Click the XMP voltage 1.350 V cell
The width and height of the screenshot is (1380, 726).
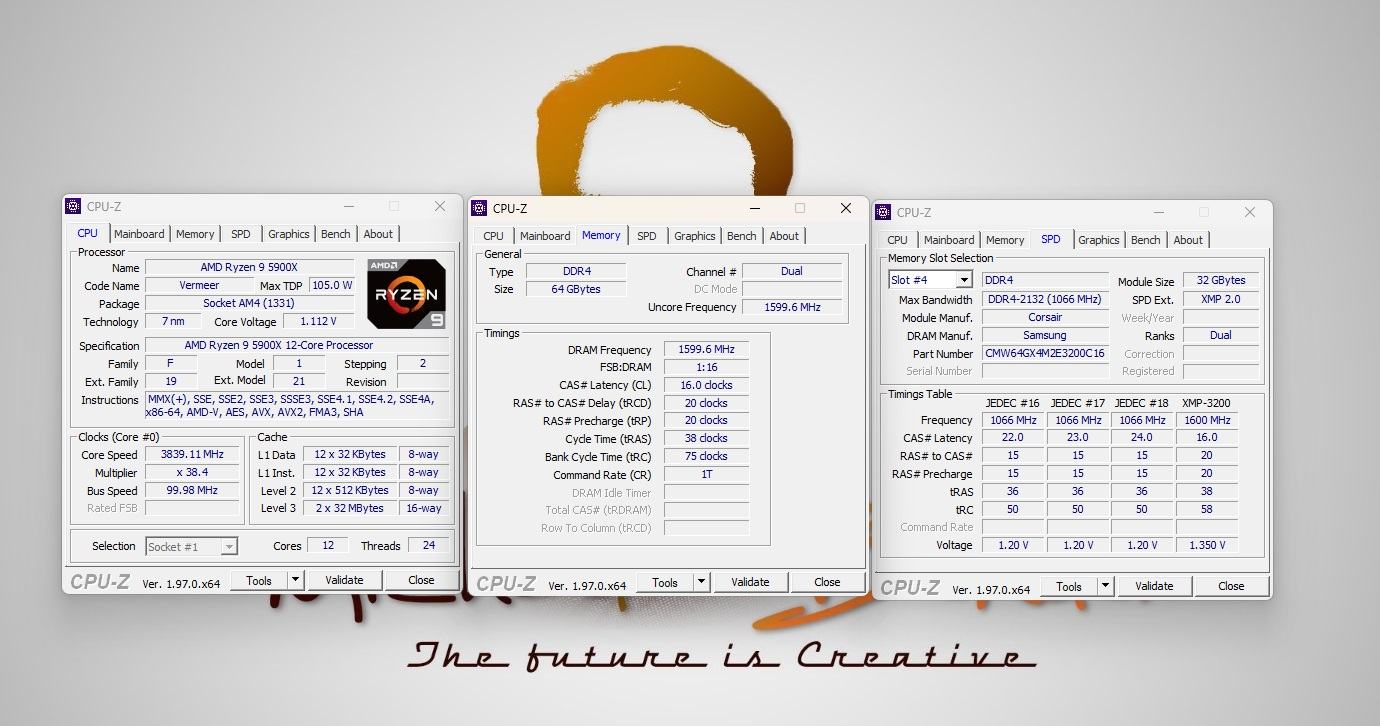pos(1206,545)
